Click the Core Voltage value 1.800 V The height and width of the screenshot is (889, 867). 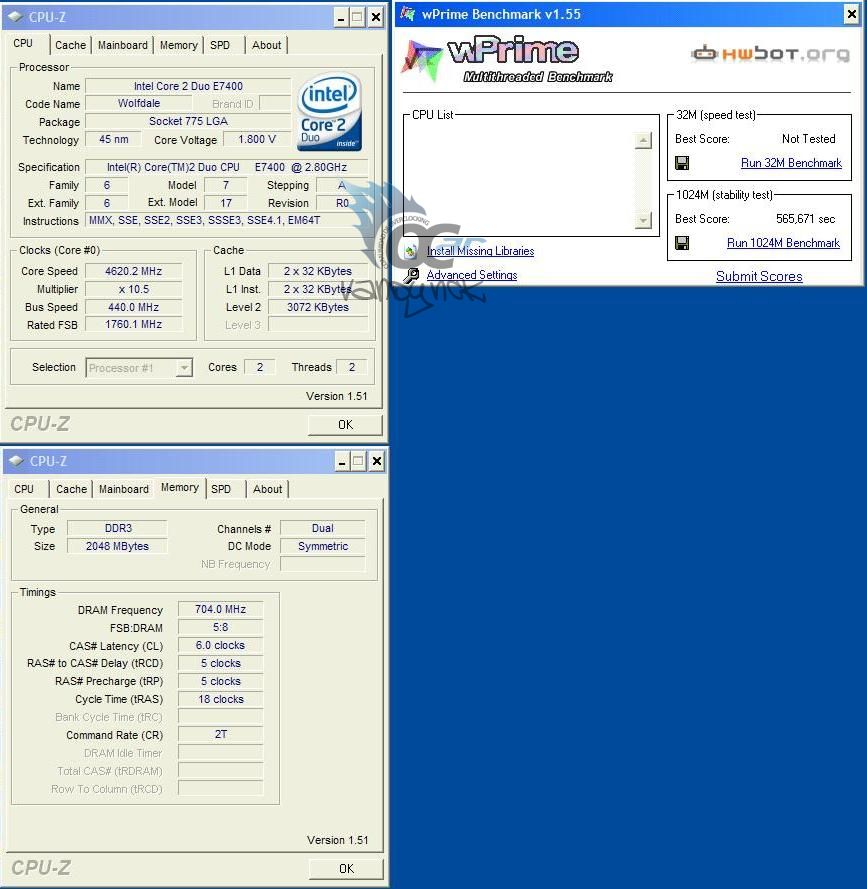coord(257,139)
